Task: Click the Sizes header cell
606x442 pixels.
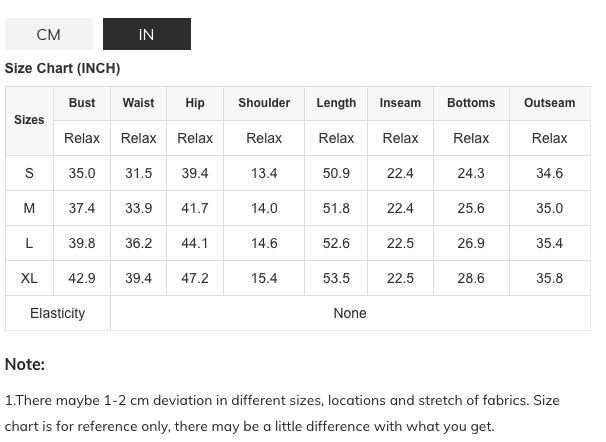Action: pyautogui.click(x=29, y=120)
